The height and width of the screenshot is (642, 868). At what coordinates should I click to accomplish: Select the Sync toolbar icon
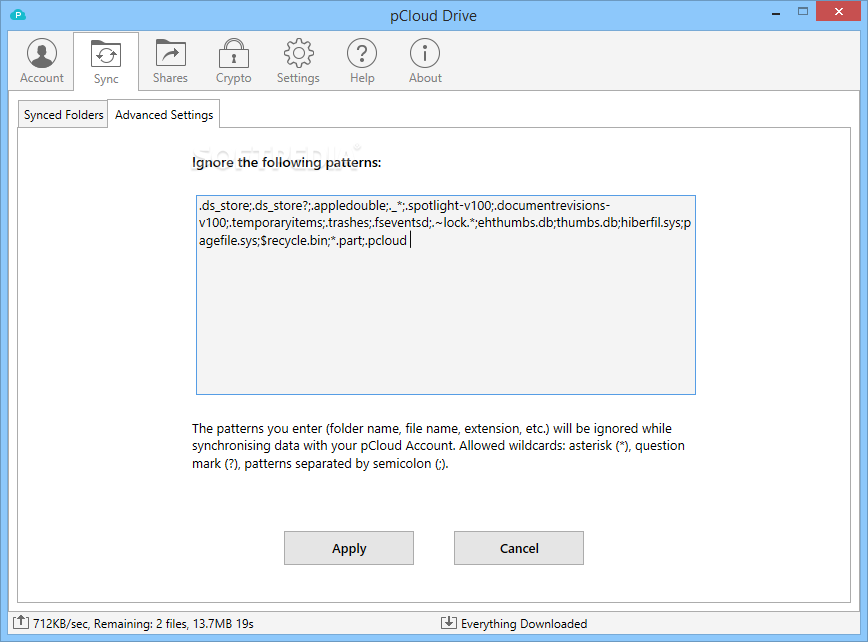(106, 61)
